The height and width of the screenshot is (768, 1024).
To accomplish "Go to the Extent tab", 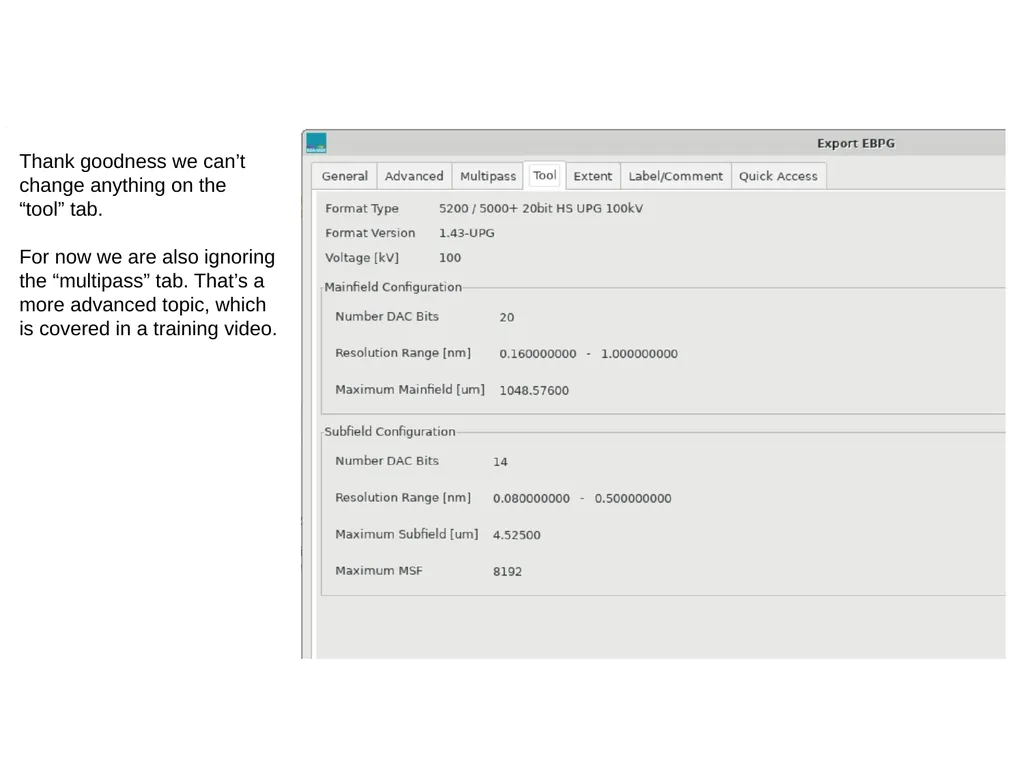I will (x=593, y=176).
